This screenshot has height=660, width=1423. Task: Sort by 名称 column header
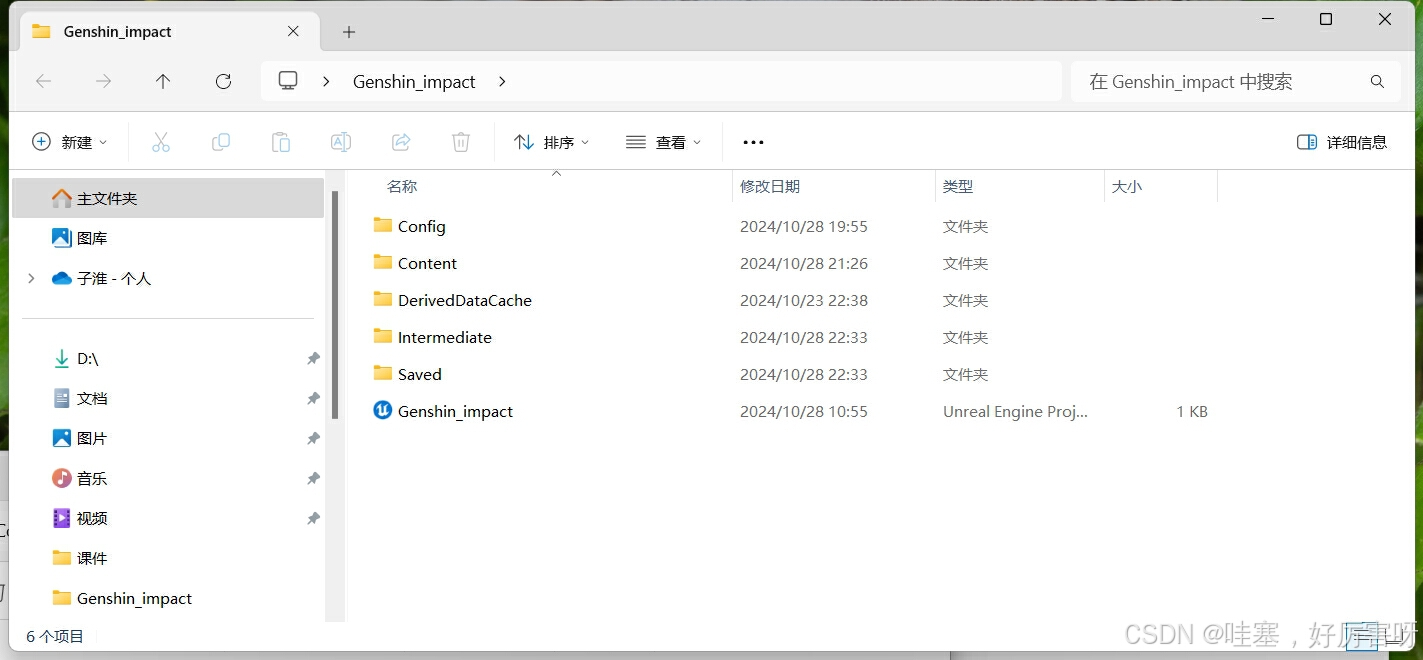[402, 186]
